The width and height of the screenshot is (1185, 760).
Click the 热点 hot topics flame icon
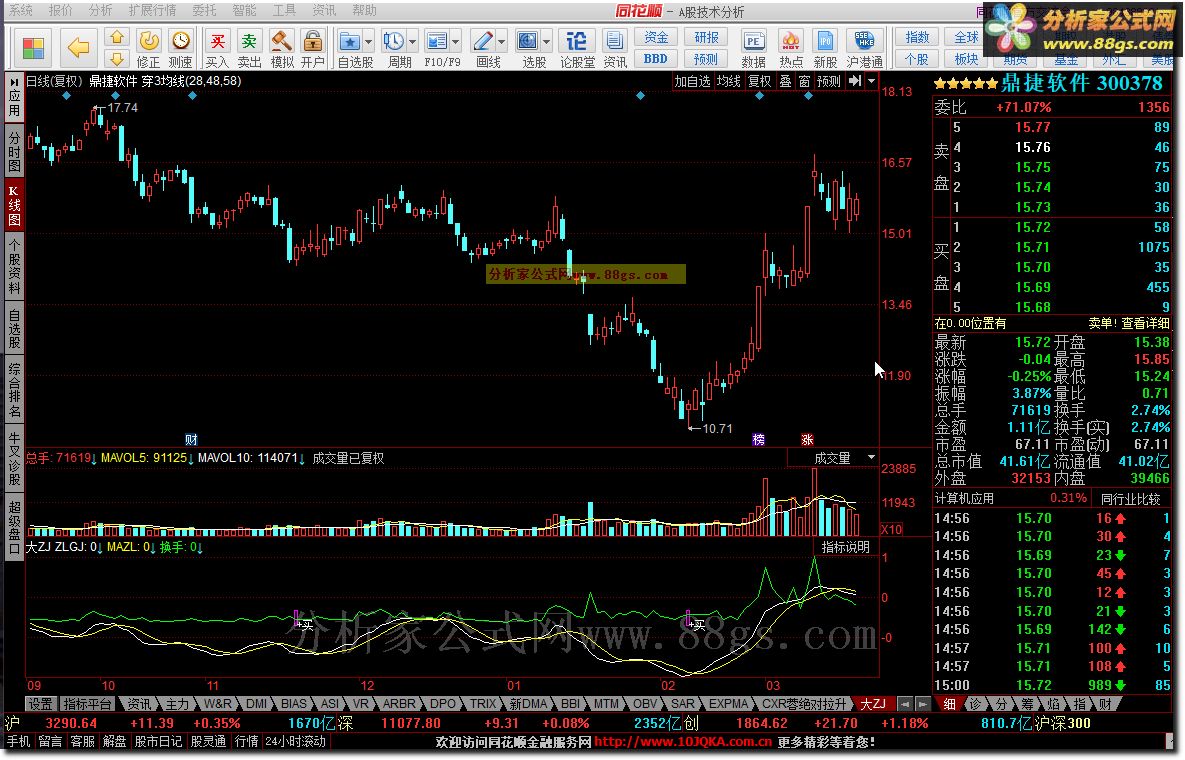(791, 49)
